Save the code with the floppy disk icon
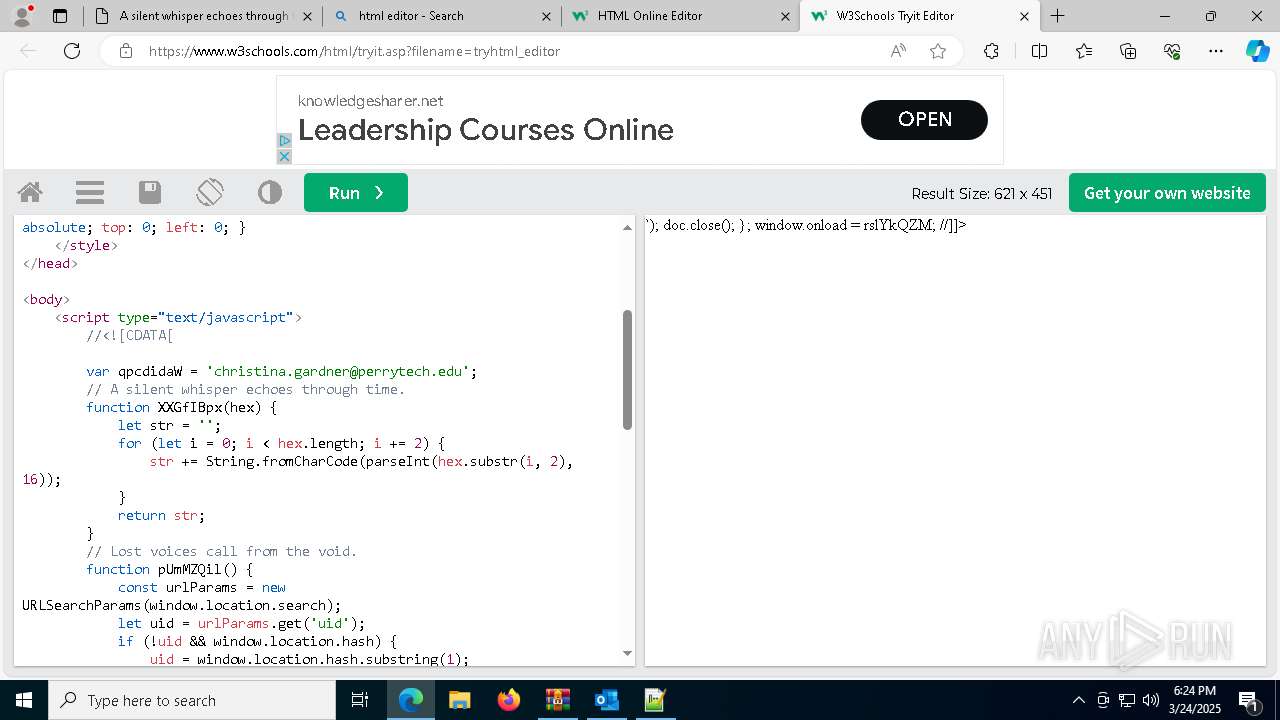Image resolution: width=1280 pixels, height=720 pixels. [150, 192]
